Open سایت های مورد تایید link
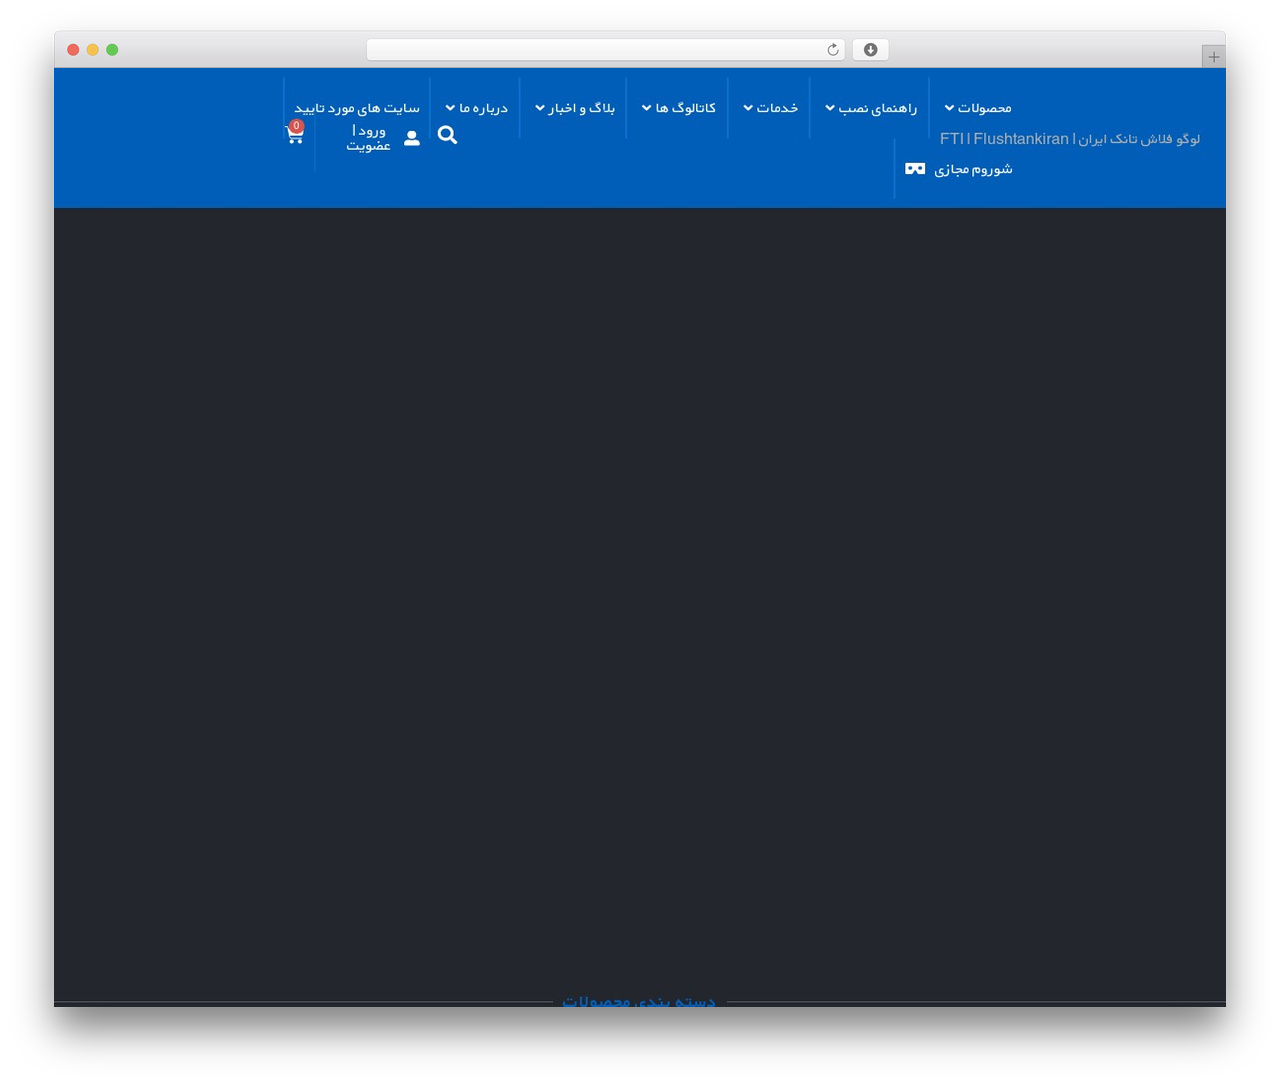1280x1084 pixels. pyautogui.click(x=357, y=108)
